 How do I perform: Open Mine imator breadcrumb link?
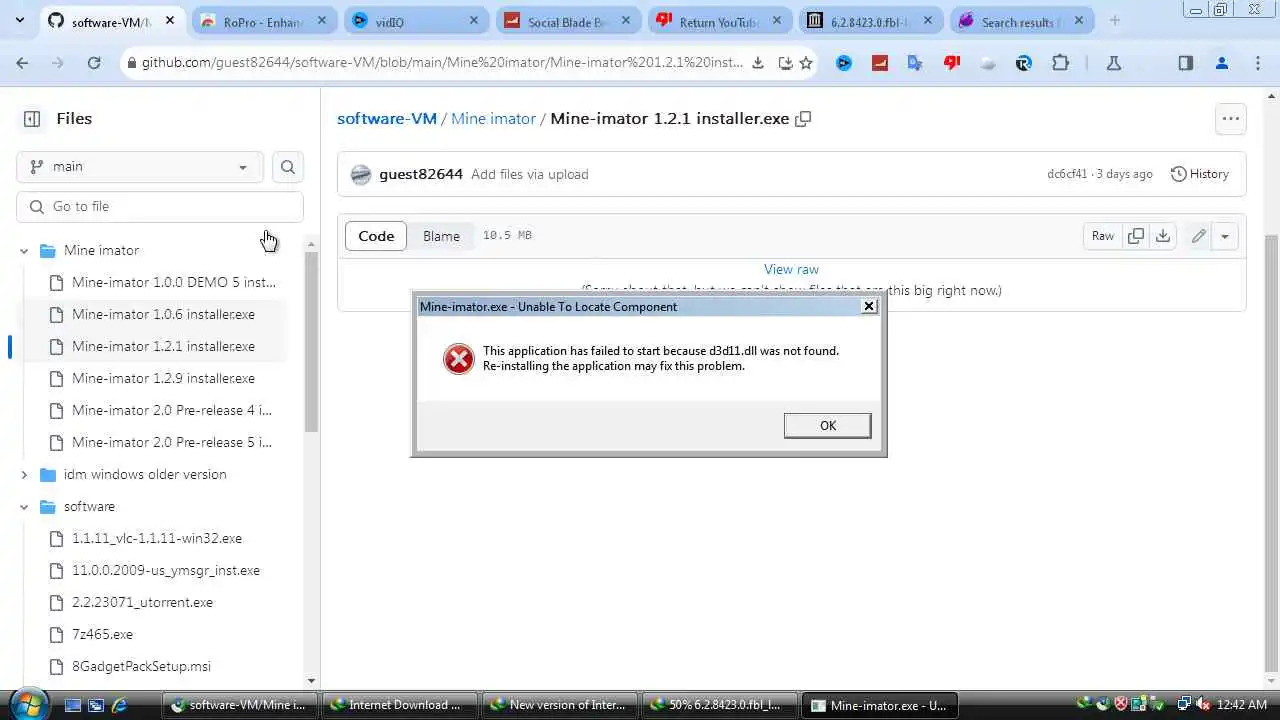[x=493, y=118]
